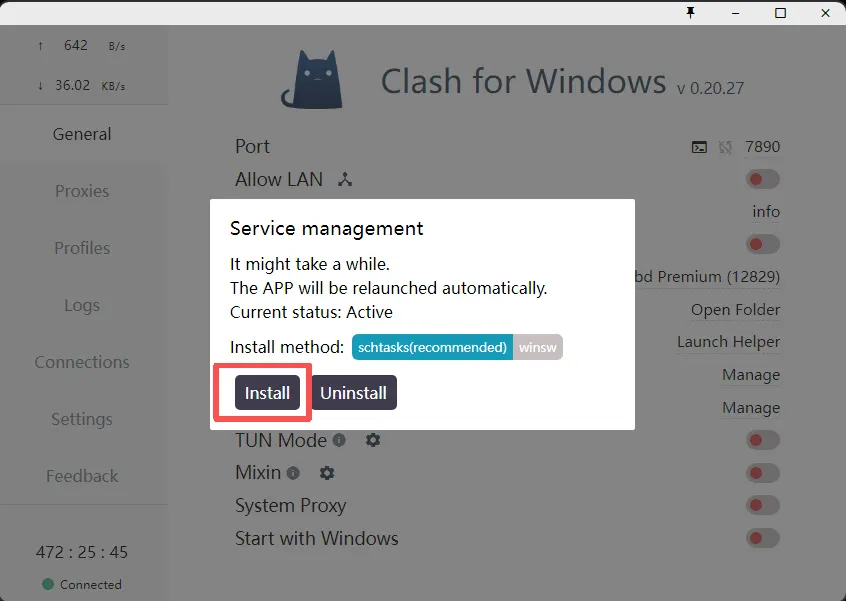Open Mixin gear settings
The image size is (846, 601).
(327, 473)
